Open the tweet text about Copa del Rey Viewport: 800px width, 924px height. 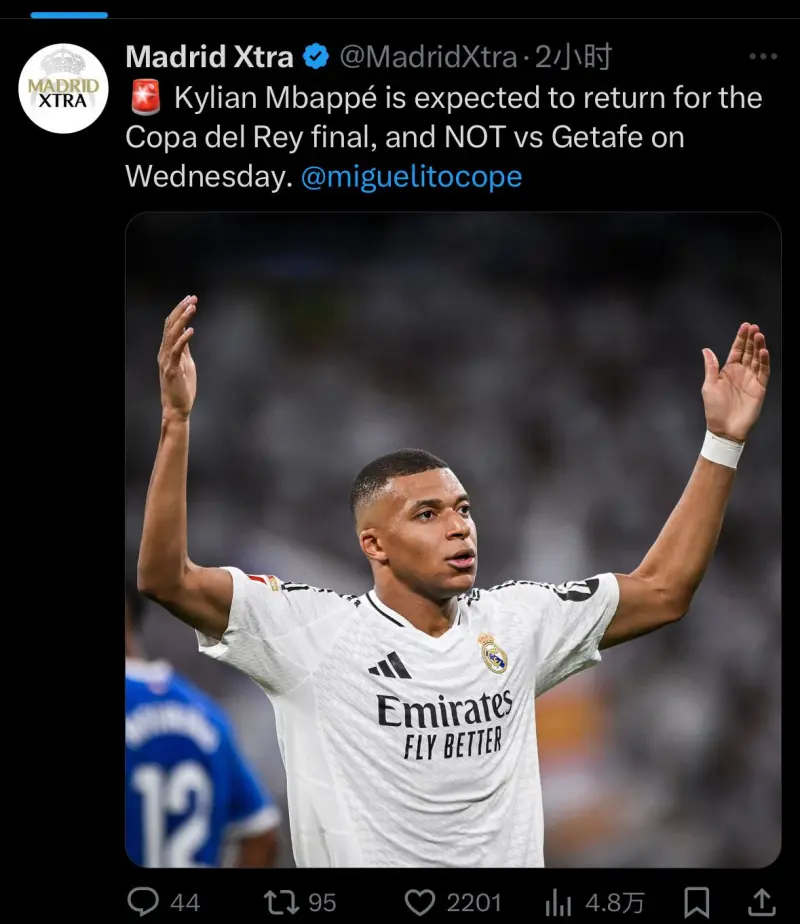(x=444, y=137)
